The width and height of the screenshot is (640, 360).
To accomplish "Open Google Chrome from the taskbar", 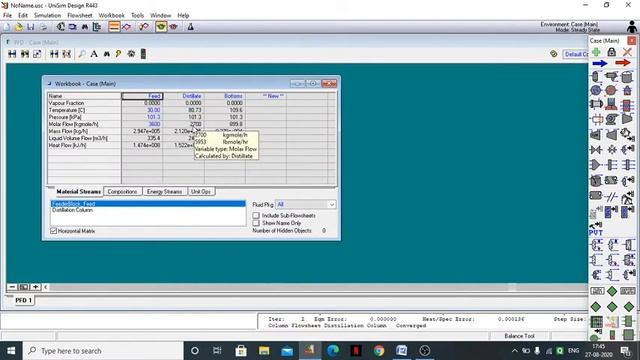I will (x=379, y=351).
